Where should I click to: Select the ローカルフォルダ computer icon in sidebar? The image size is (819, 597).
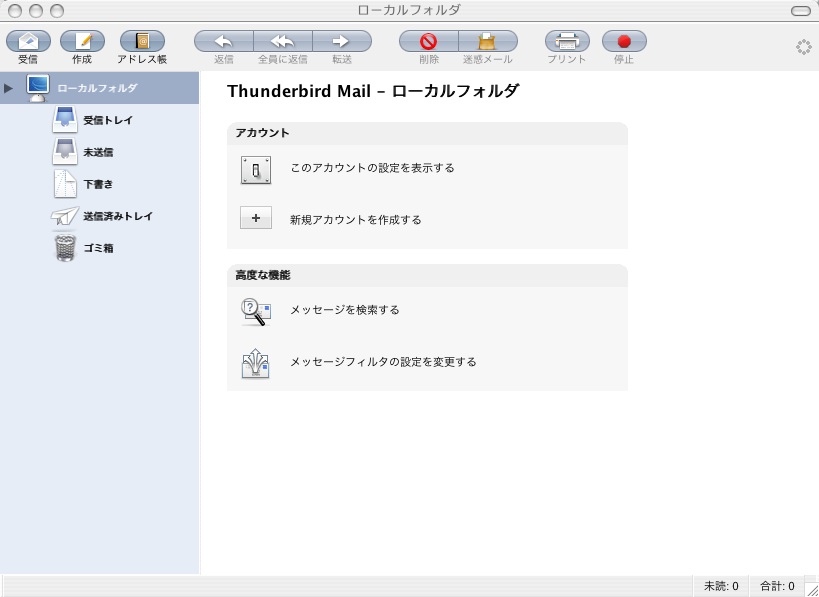[x=38, y=88]
